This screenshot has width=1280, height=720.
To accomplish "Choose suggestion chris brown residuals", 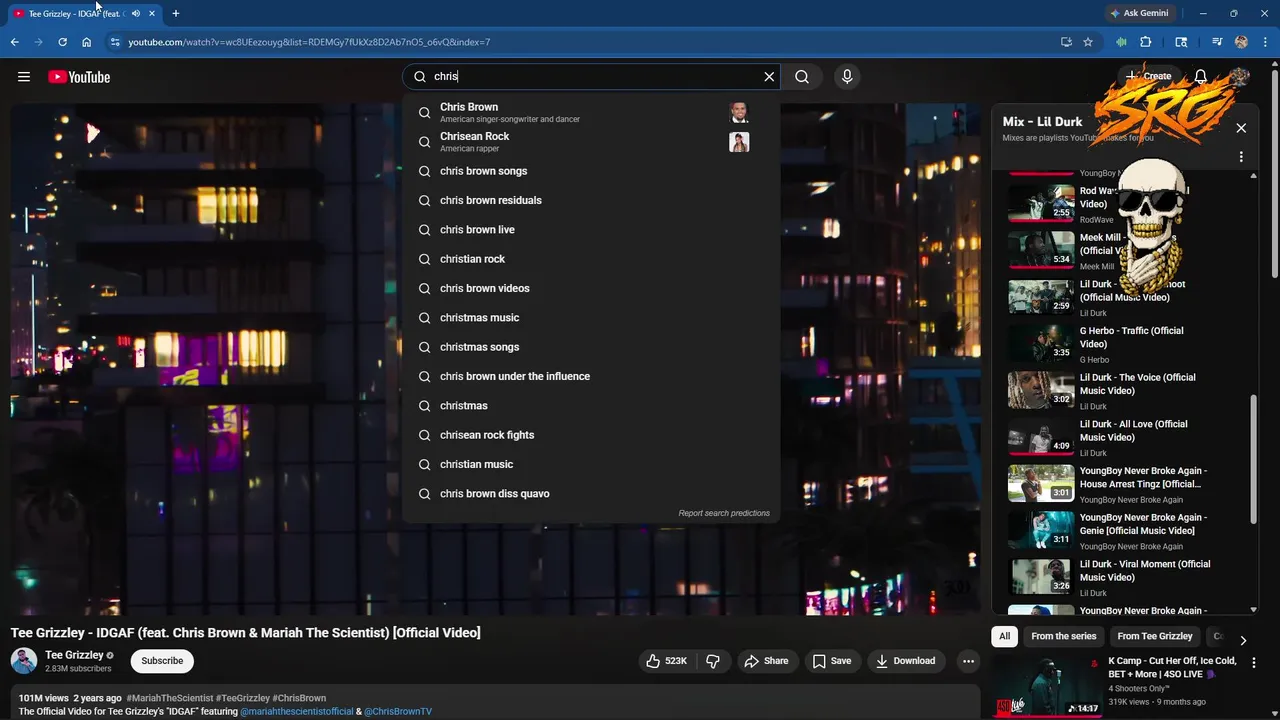I will pyautogui.click(x=591, y=200).
